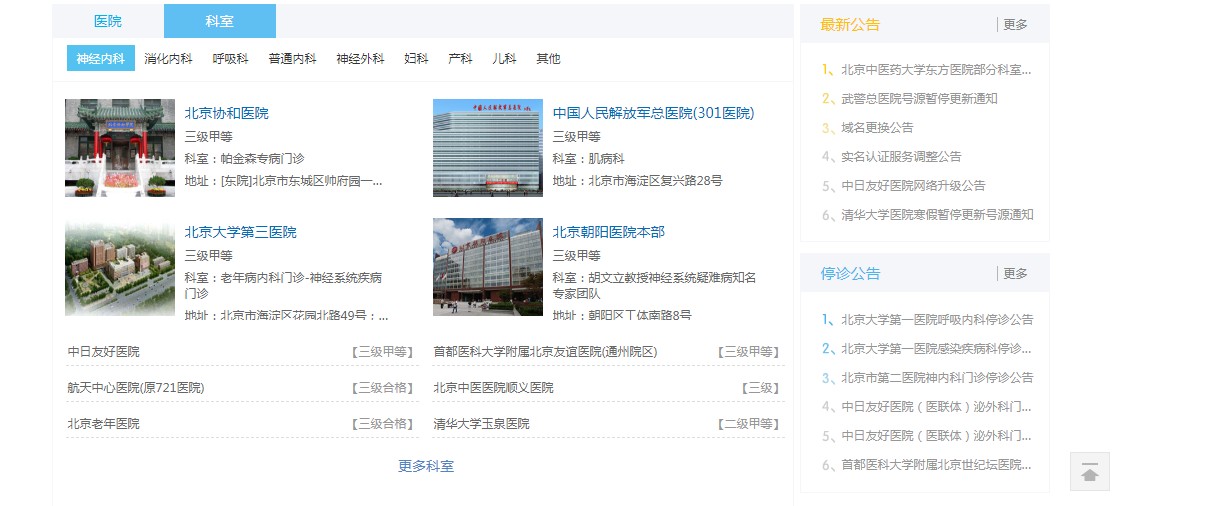Click 更多 beside 停诊公告
This screenshot has height=506, width=1215.
click(1015, 274)
